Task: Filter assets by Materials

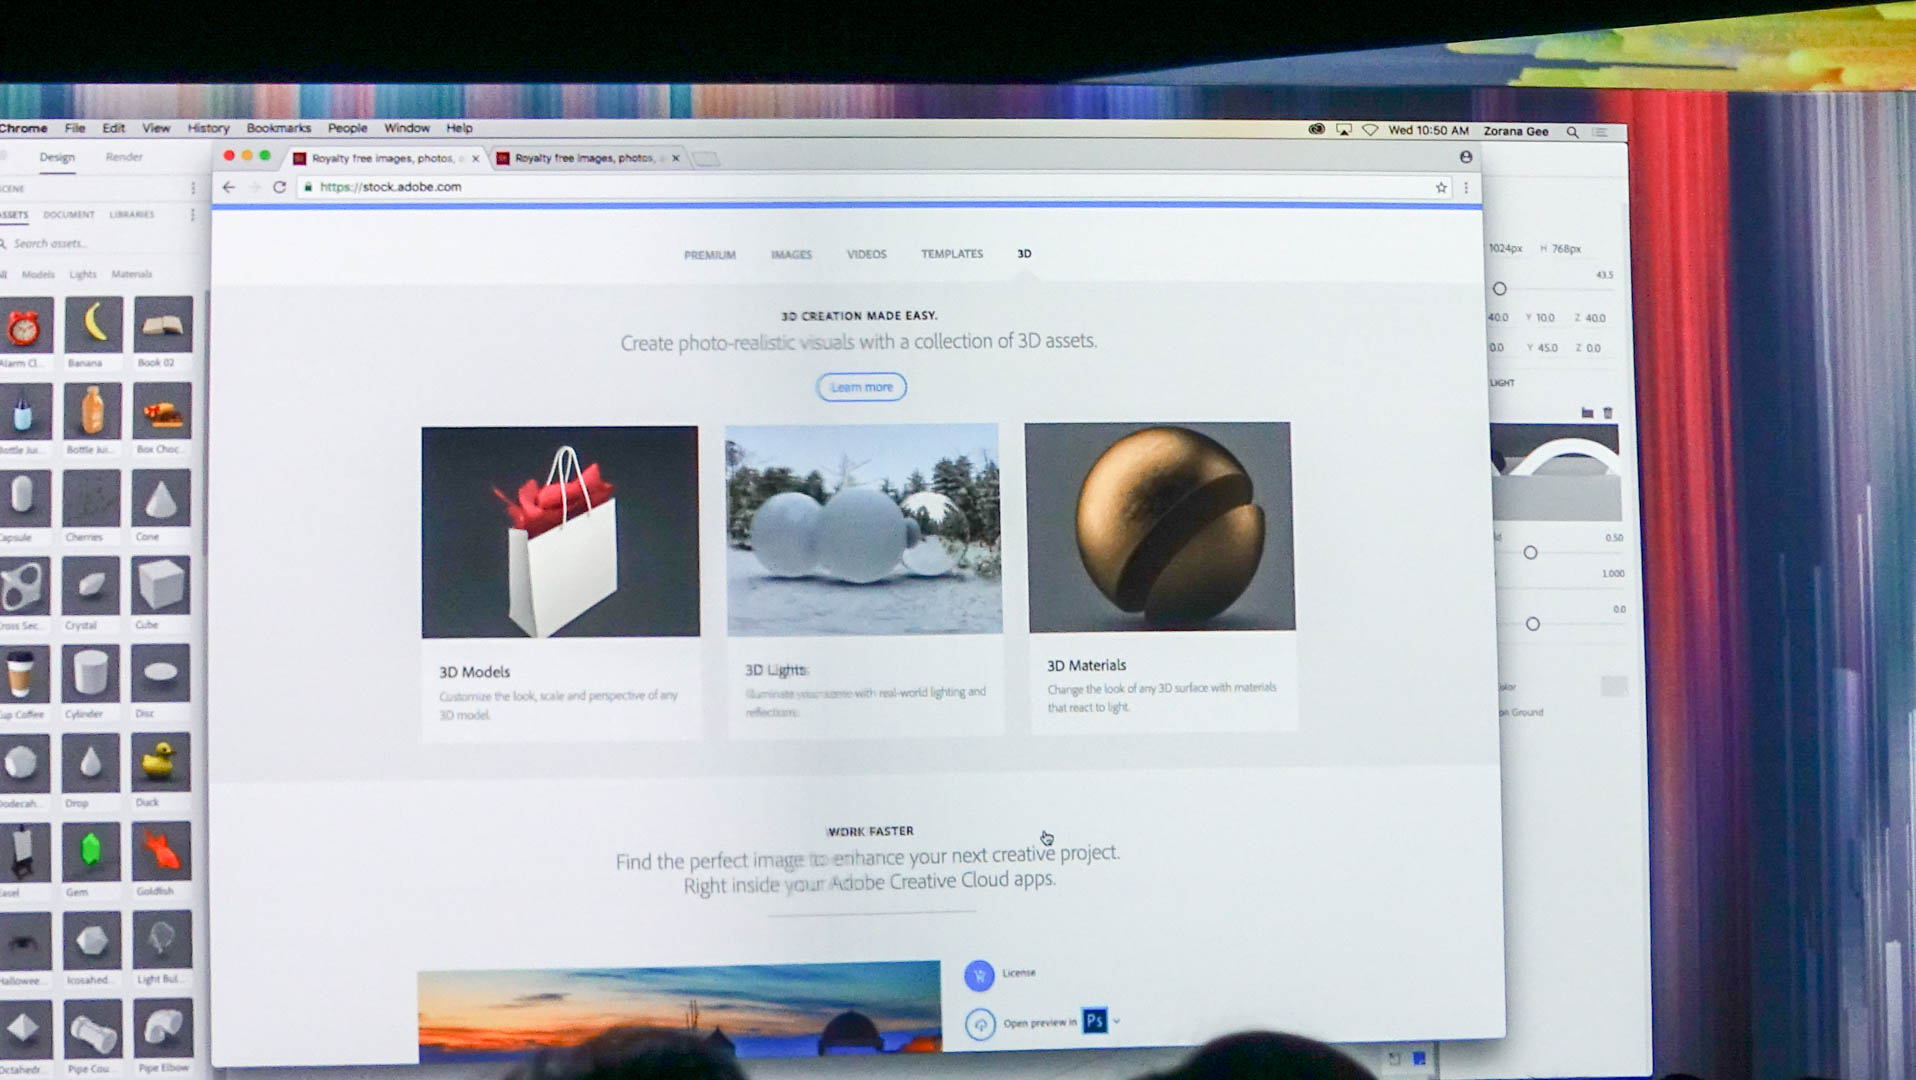Action: [131, 274]
